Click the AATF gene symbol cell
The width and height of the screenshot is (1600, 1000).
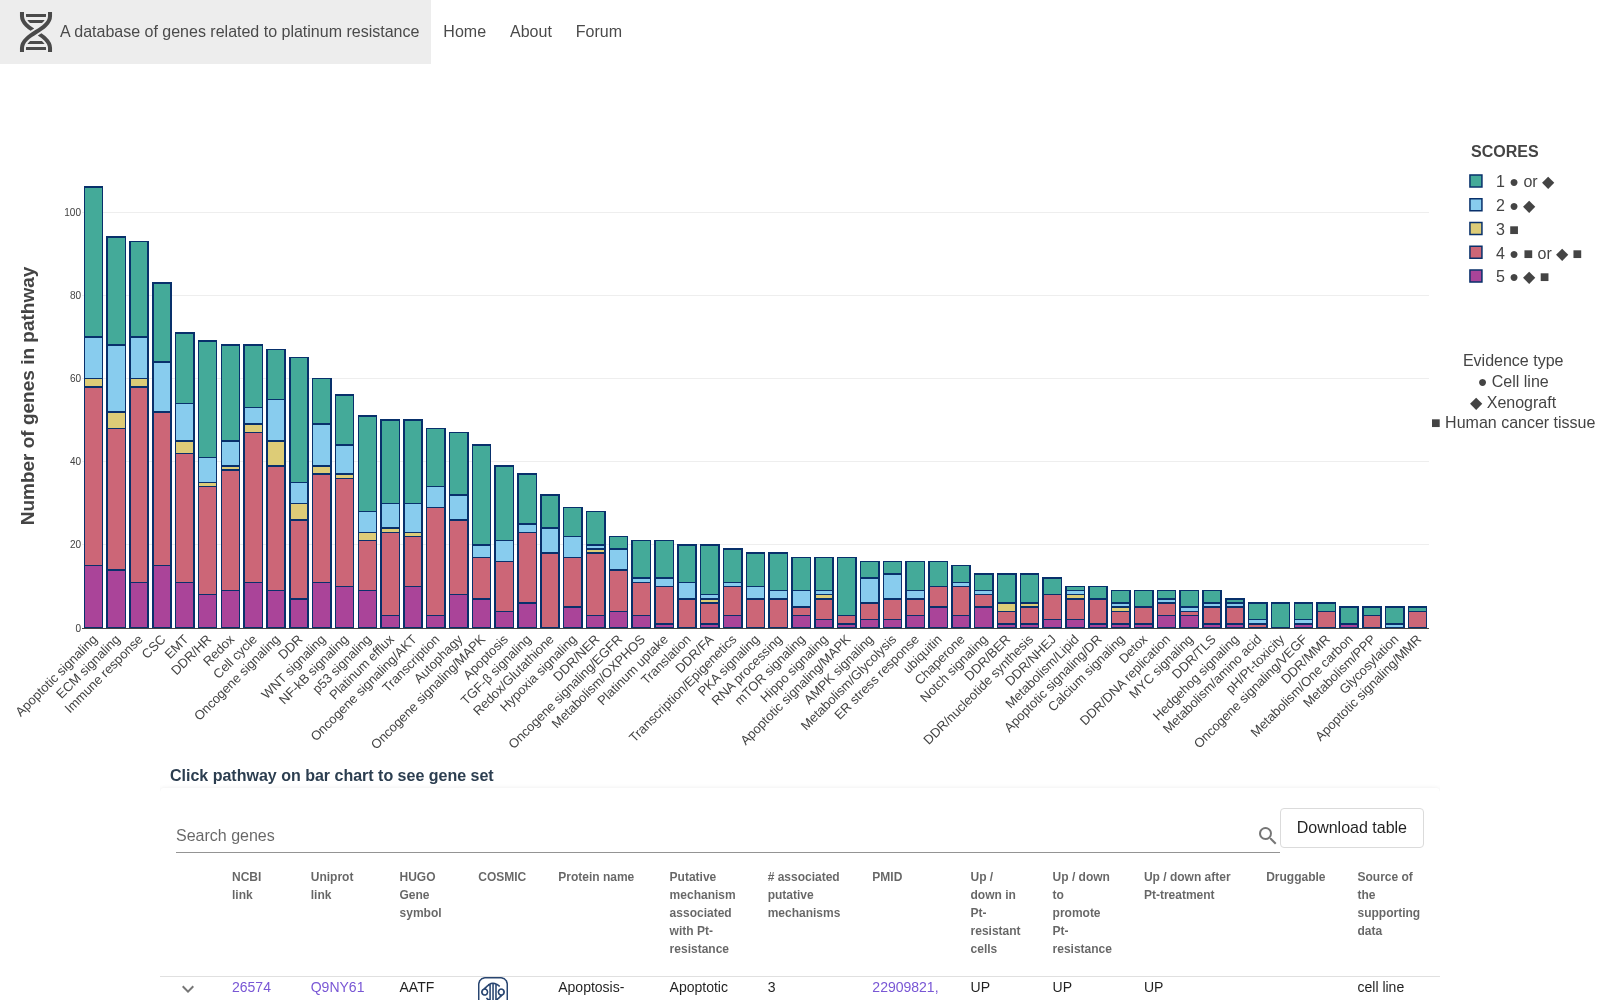click(417, 987)
